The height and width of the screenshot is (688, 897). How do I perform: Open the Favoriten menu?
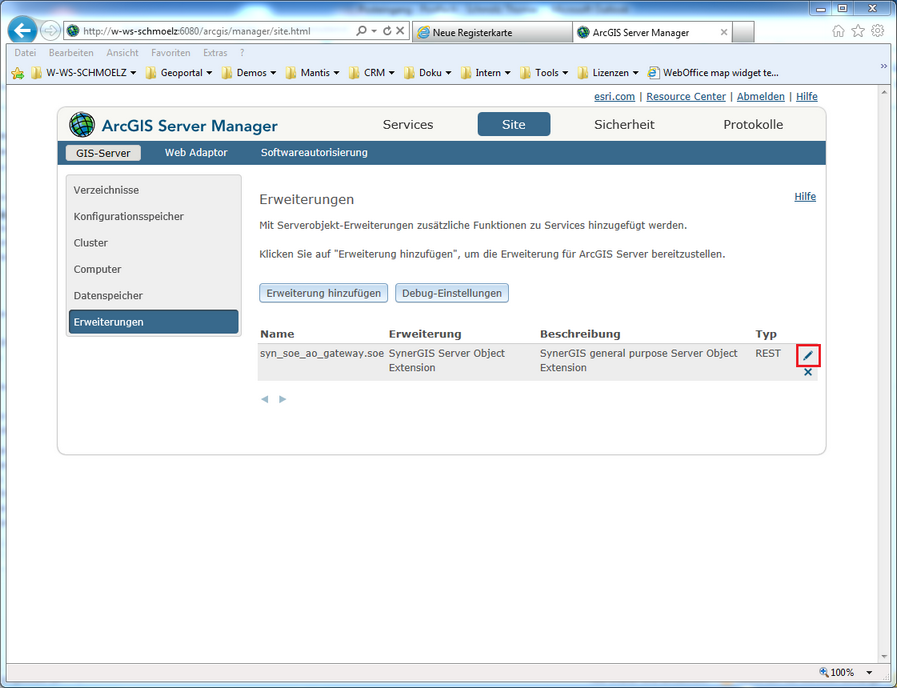(170, 53)
